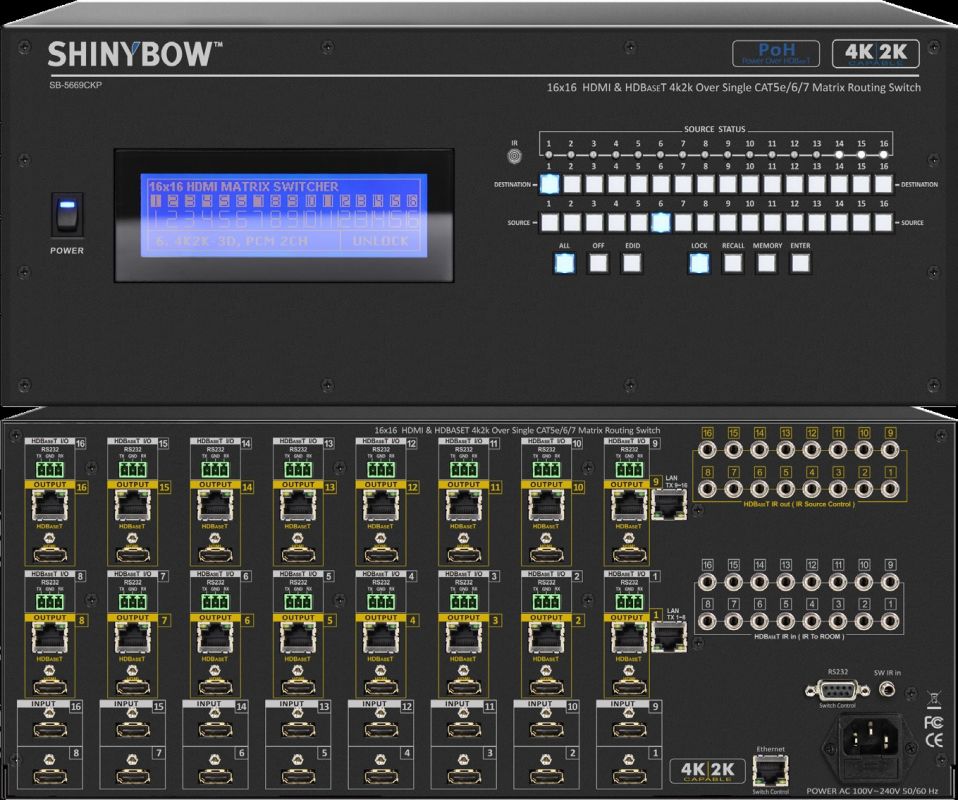The height and width of the screenshot is (800, 958).
Task: Hit the RECALL button
Action: tap(733, 263)
